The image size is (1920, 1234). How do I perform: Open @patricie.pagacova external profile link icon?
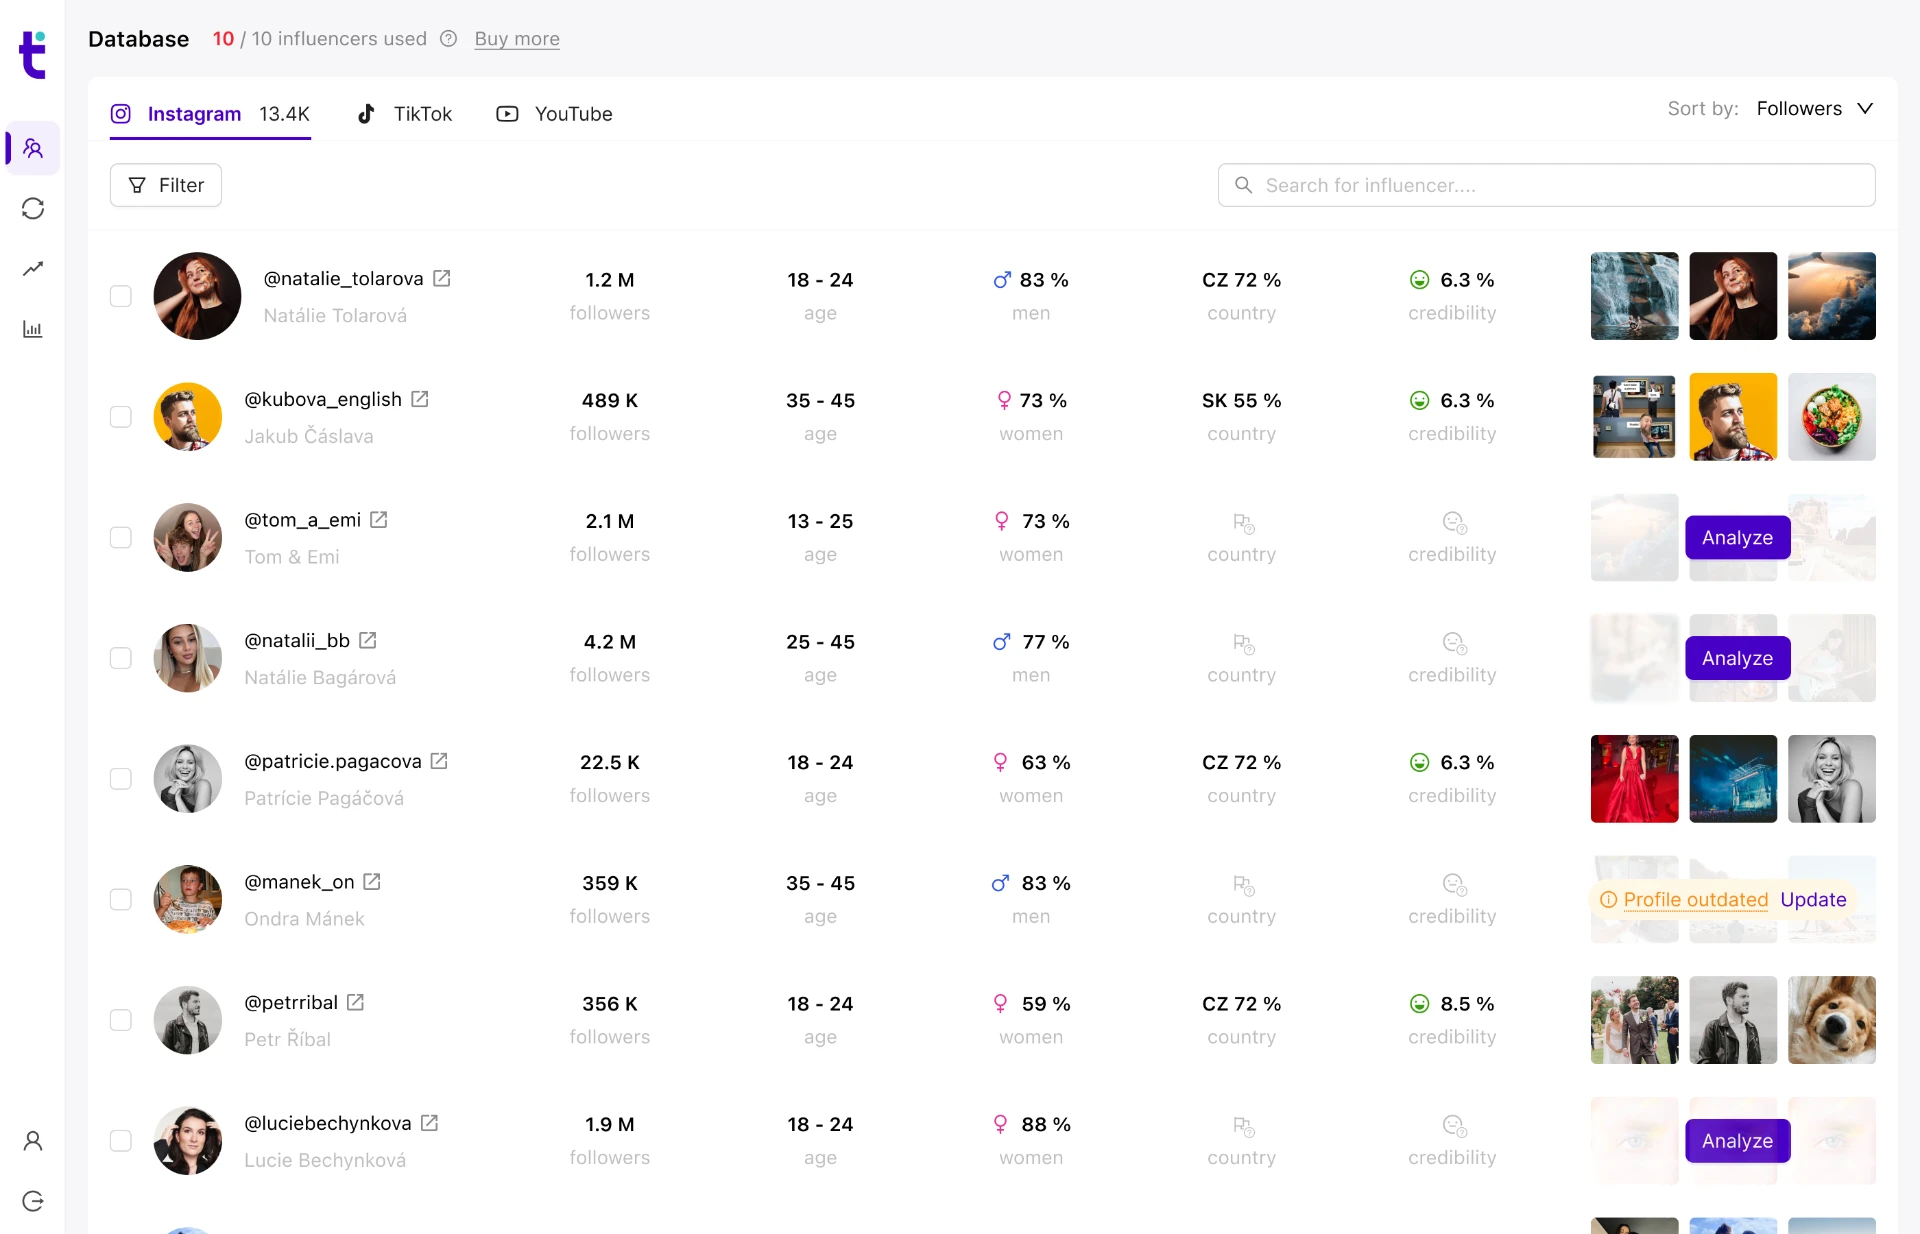tap(439, 761)
